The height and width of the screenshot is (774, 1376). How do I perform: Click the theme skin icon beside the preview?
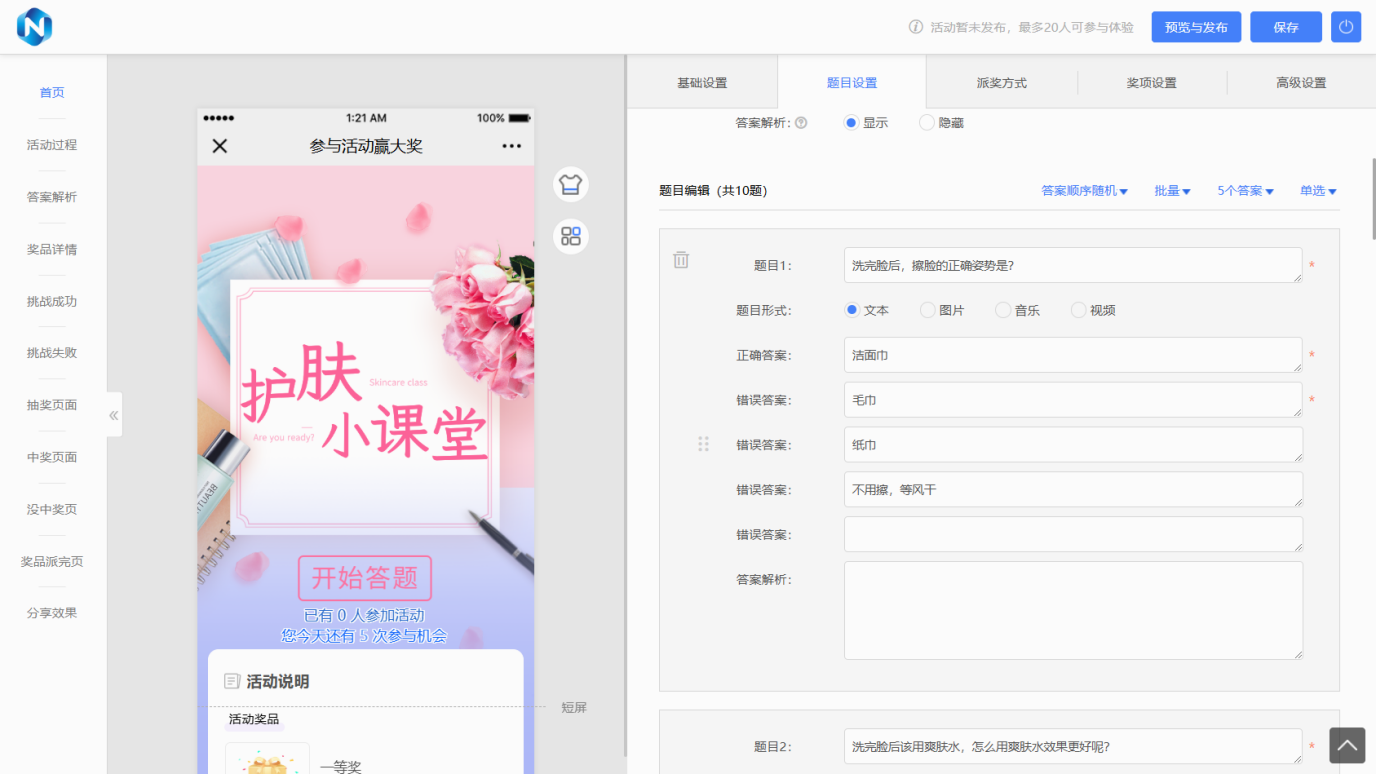[x=570, y=184]
